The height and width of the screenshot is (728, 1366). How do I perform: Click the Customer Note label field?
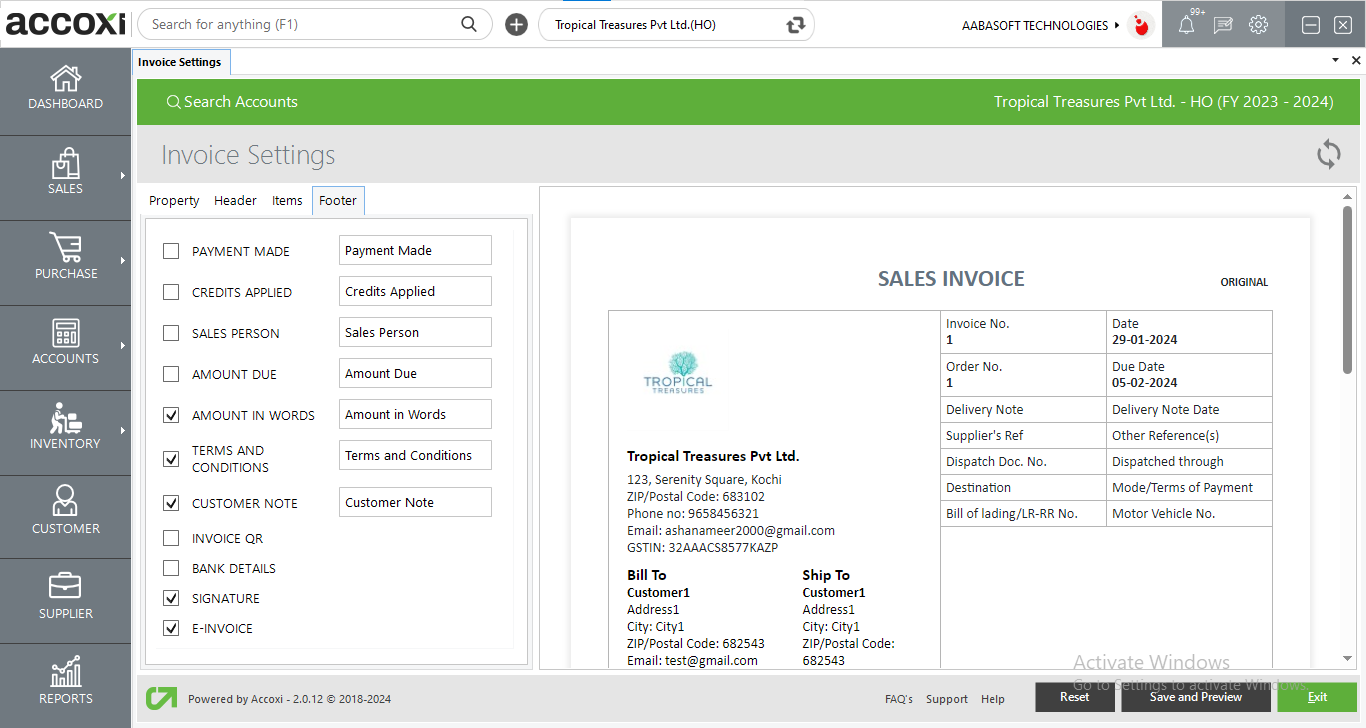[x=415, y=503]
